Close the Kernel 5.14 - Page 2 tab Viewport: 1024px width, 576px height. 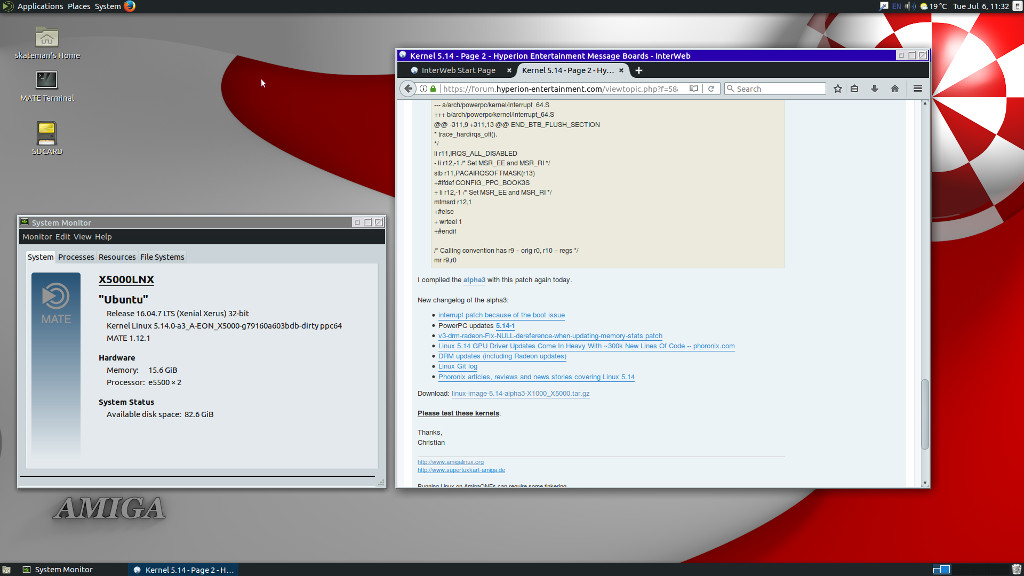(x=621, y=71)
